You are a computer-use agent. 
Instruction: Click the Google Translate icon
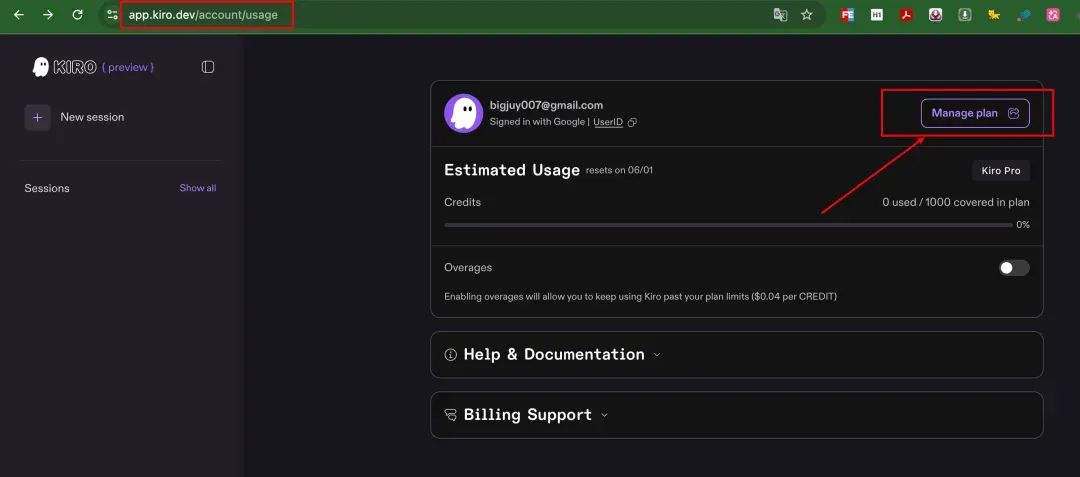(780, 14)
